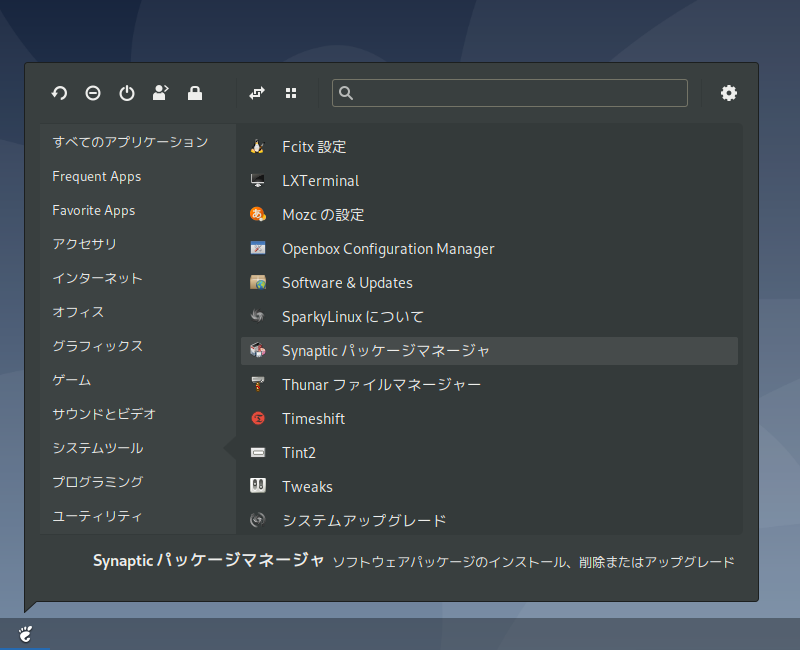Open the ゲーム category
This screenshot has width=800, height=650.
(71, 380)
